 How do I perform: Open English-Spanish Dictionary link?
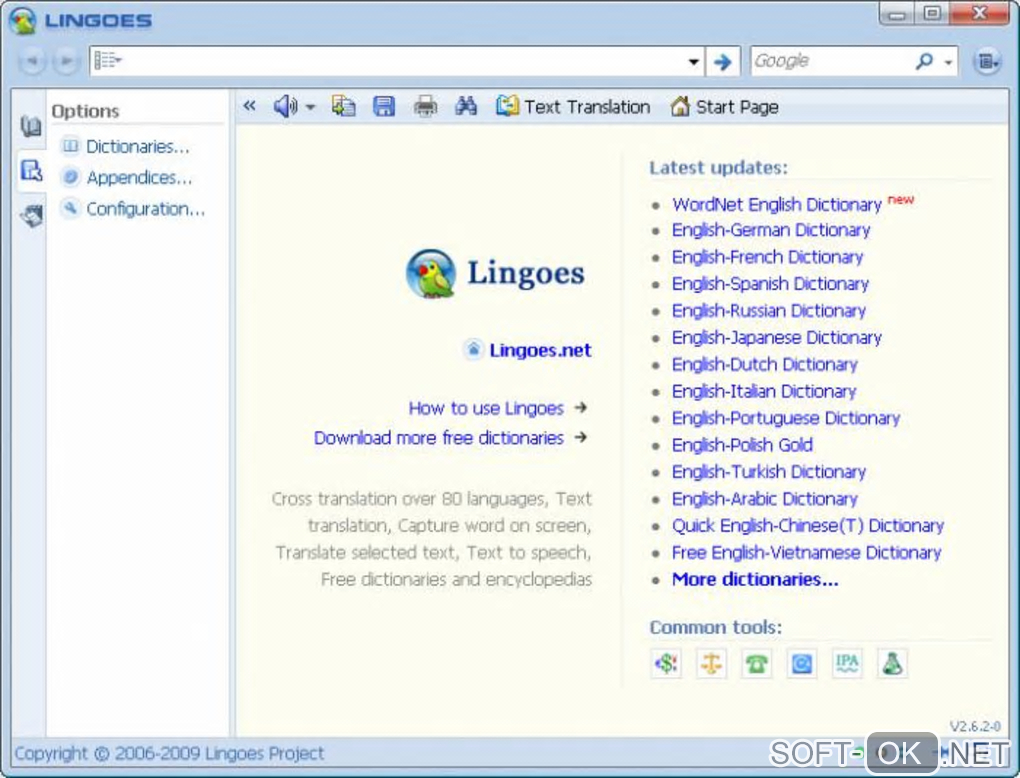770,284
